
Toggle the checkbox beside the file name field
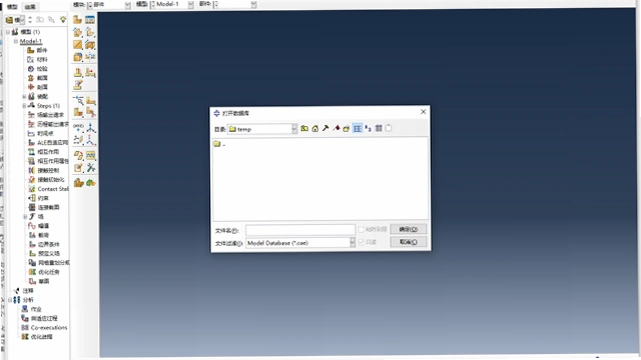(361, 230)
